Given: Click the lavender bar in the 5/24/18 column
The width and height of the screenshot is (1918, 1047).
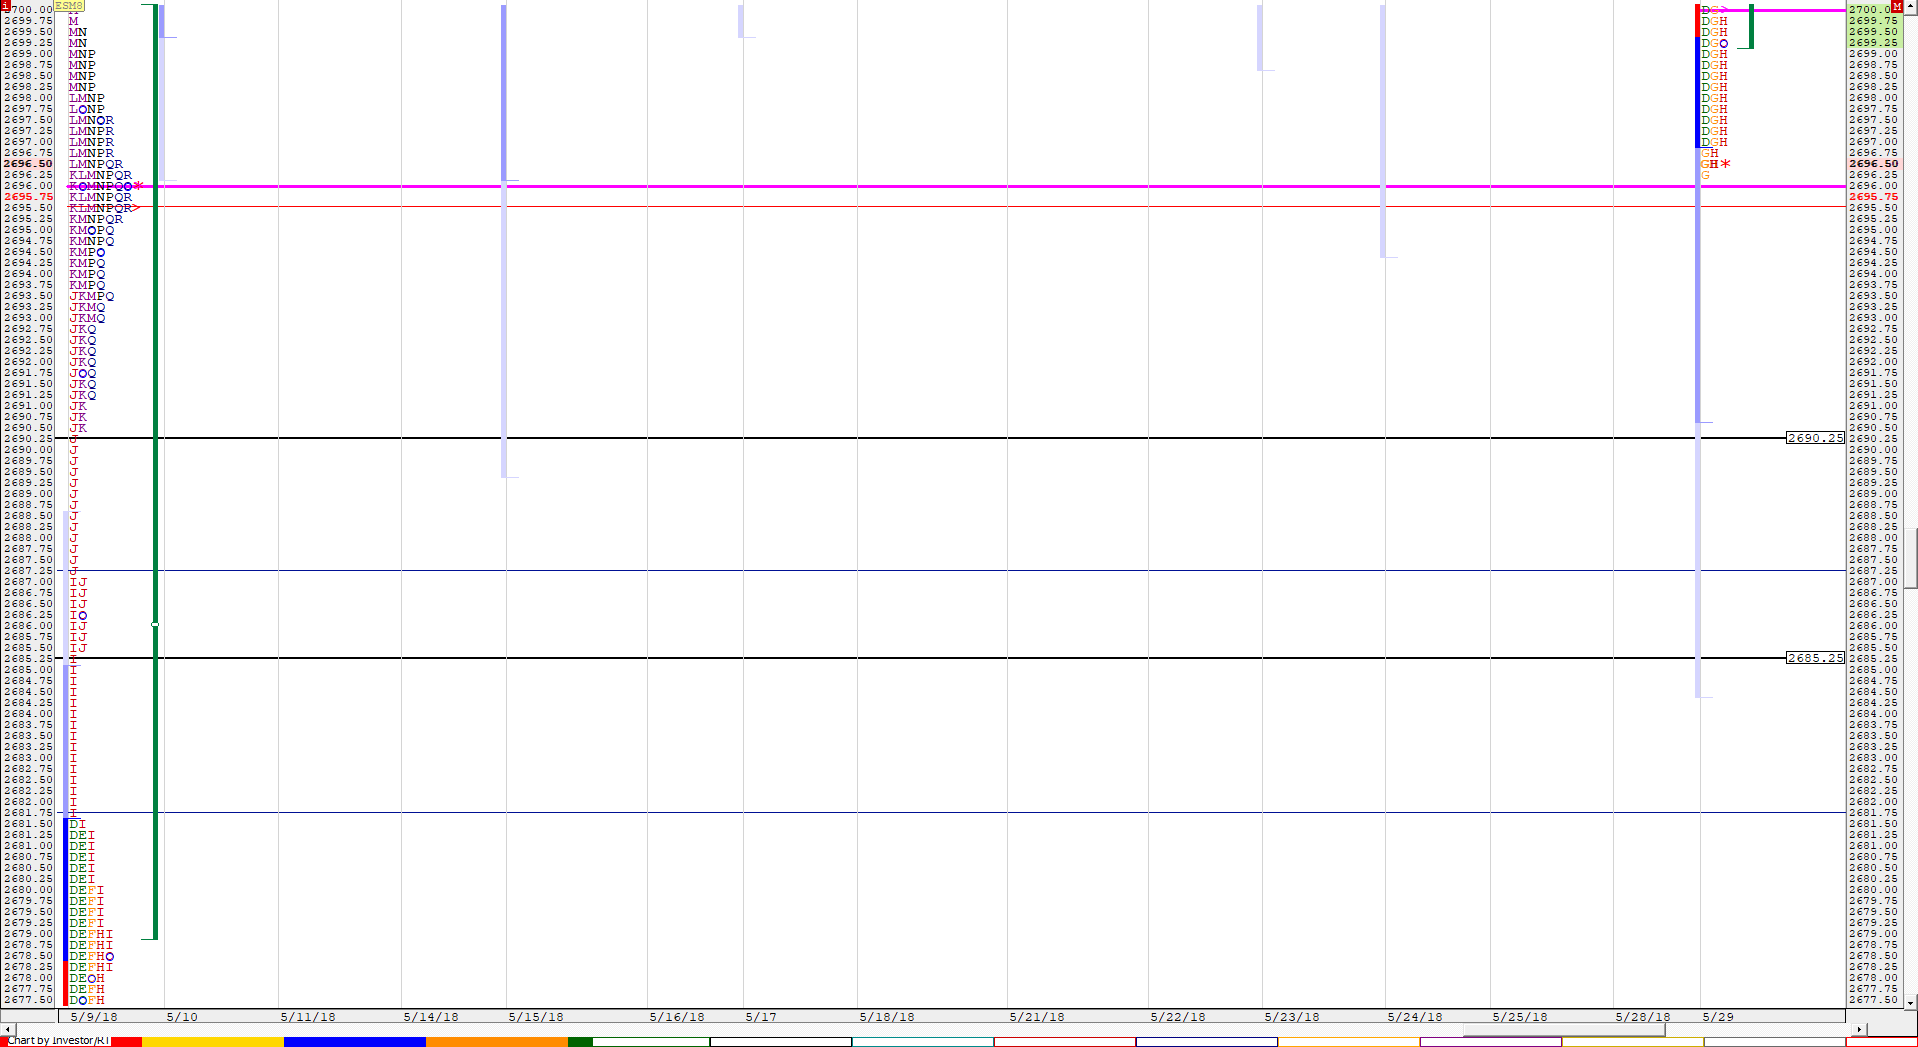Looking at the screenshot, I should tap(1383, 131).
